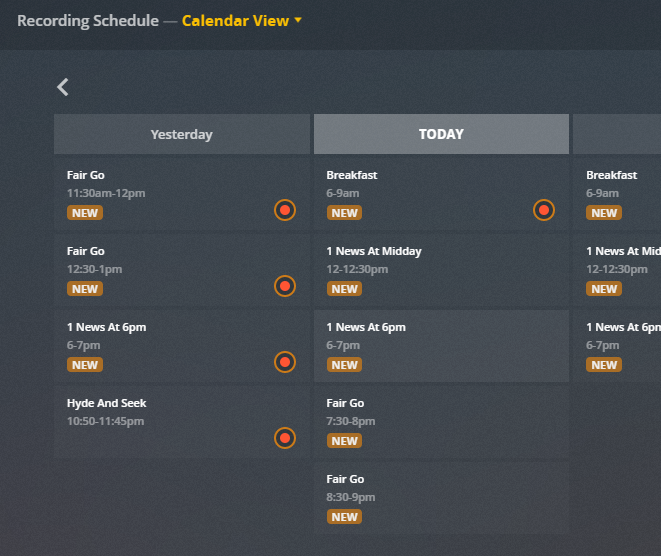Select the TODAY column header

(x=441, y=134)
